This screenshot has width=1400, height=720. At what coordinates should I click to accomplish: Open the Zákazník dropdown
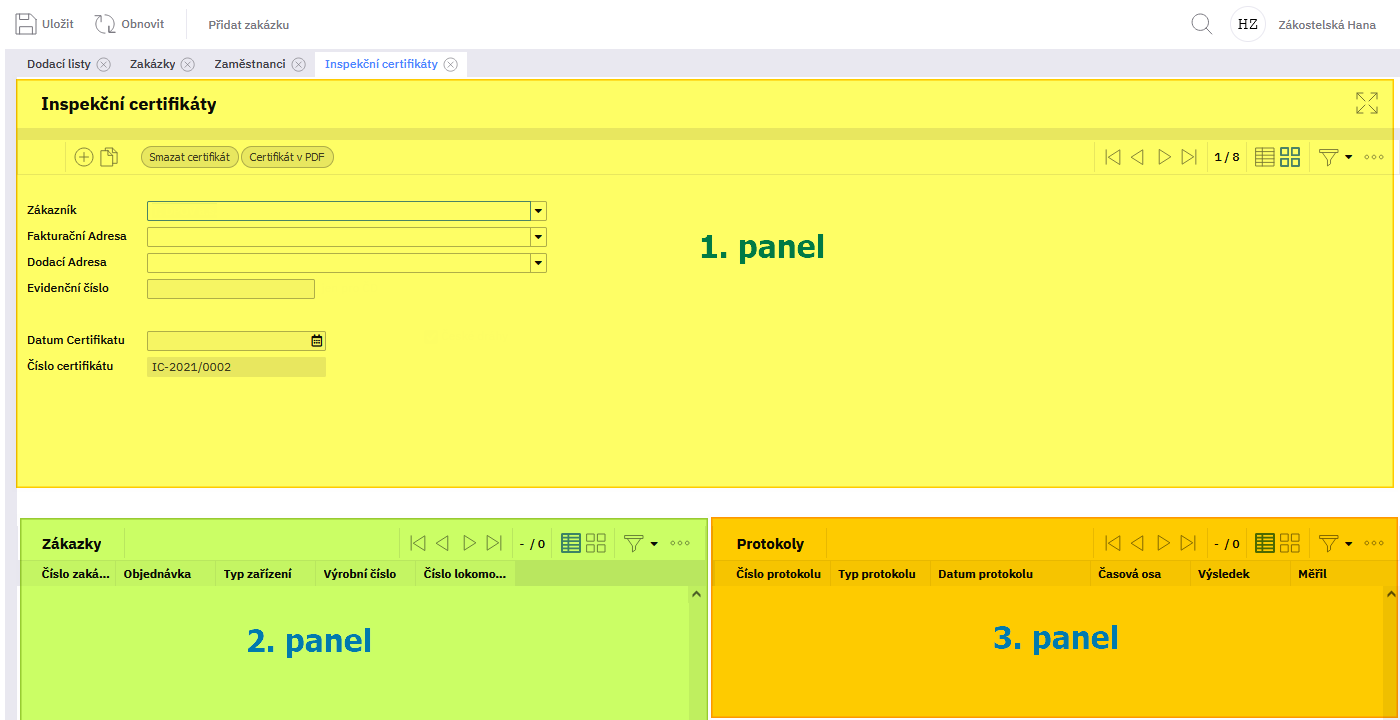coord(539,211)
